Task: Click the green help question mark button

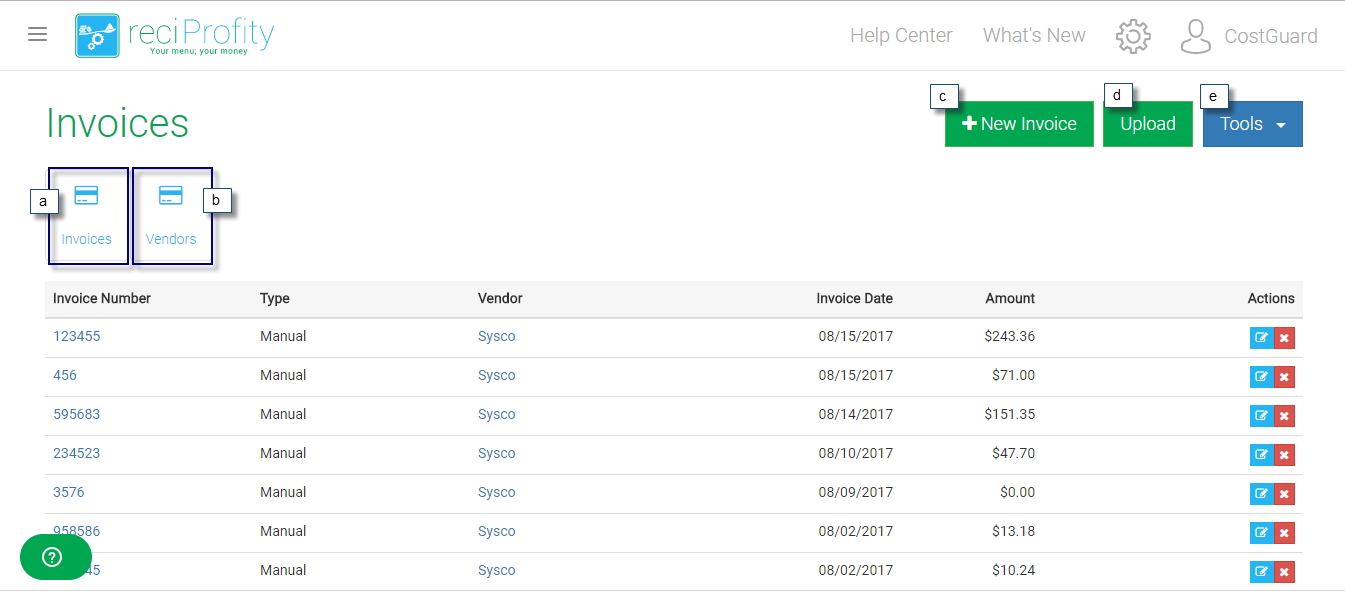Action: click(55, 557)
